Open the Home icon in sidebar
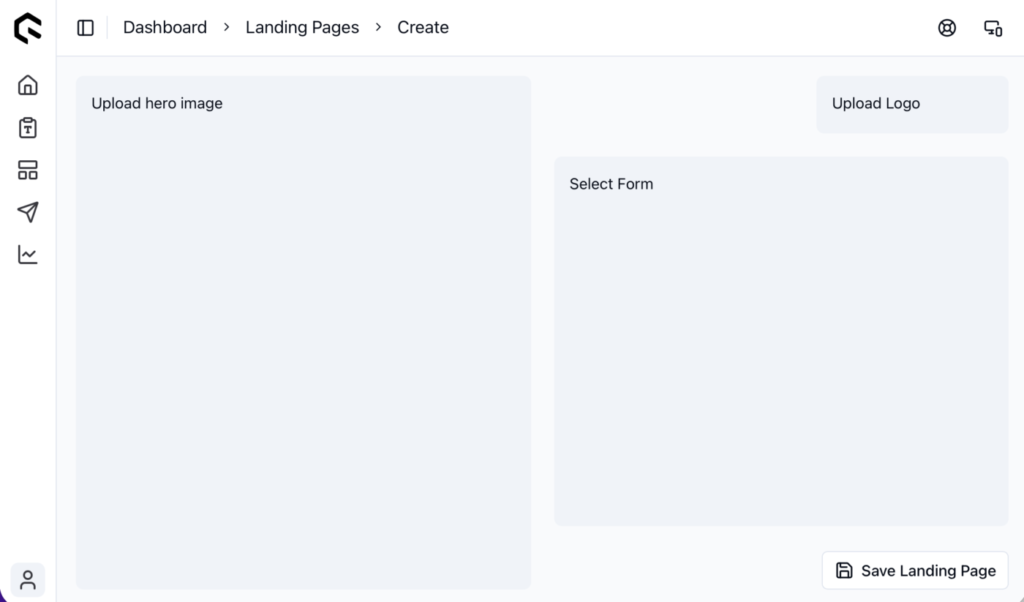This screenshot has height=602, width=1024. (27, 85)
